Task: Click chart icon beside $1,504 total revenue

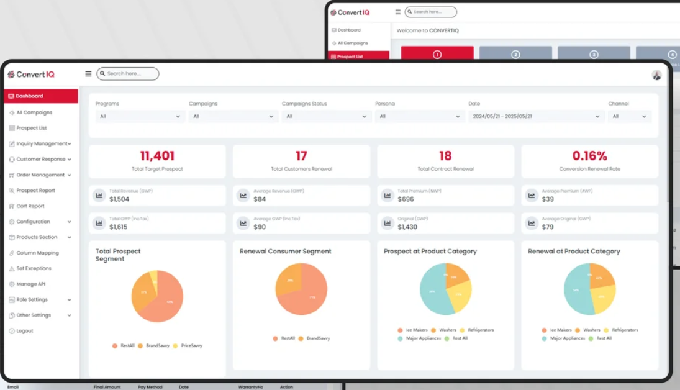Action: [99, 196]
